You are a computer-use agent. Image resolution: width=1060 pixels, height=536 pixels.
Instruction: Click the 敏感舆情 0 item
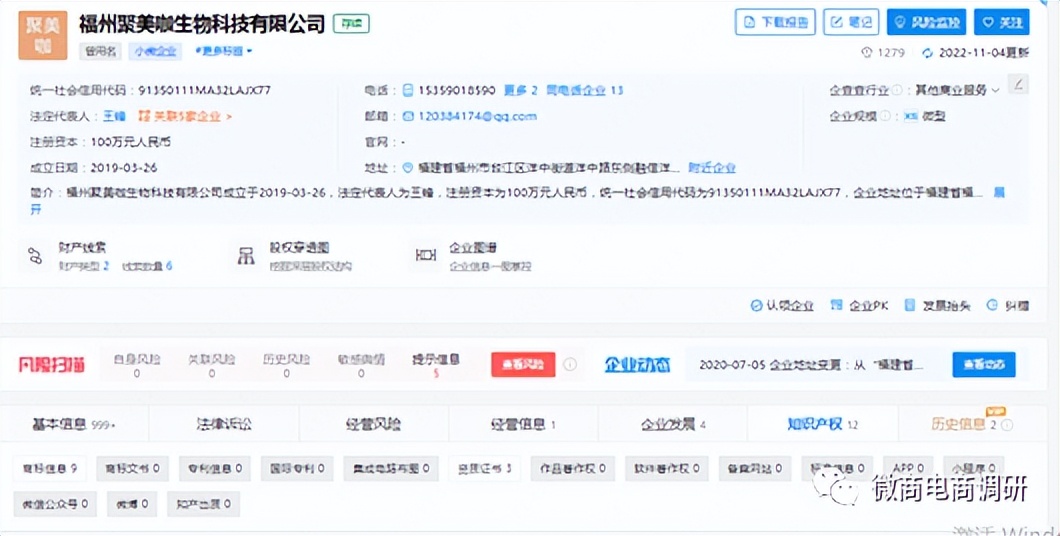click(x=361, y=365)
